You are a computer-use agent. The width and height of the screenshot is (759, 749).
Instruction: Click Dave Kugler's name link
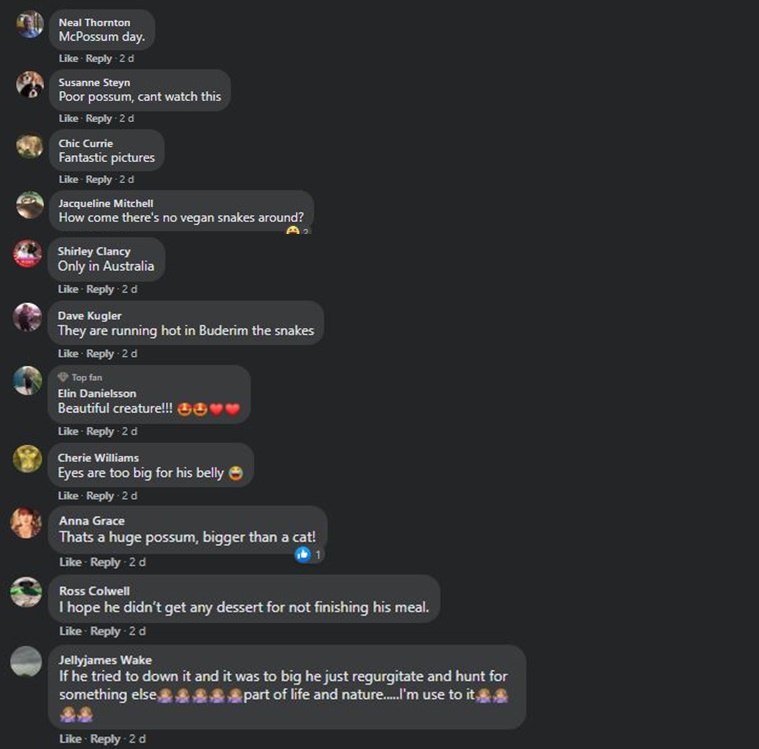click(90, 316)
